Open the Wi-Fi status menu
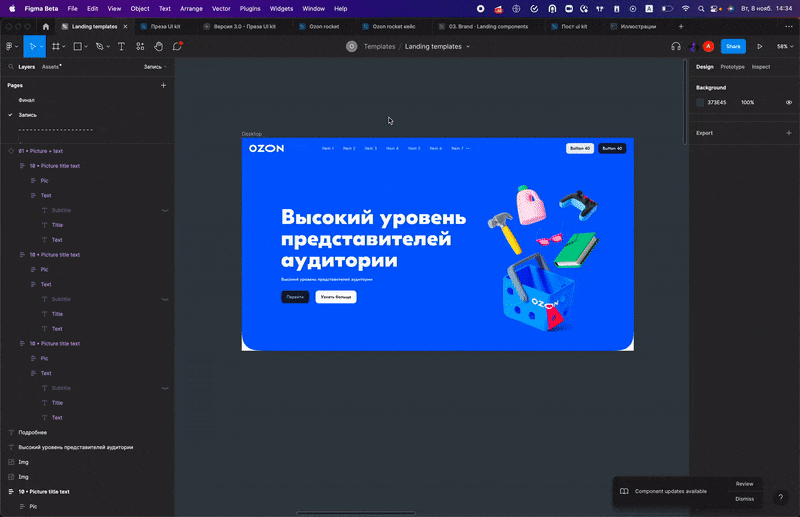The width and height of the screenshot is (800, 517). click(x=686, y=9)
